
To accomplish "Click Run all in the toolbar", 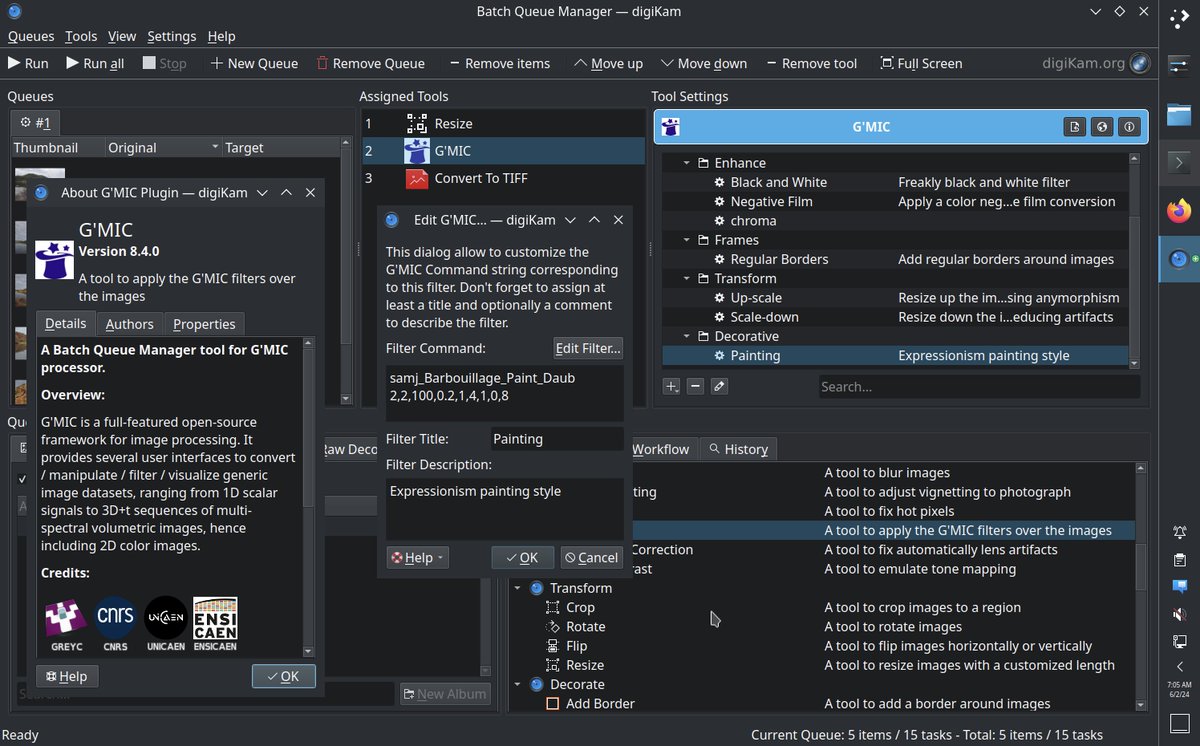I will pos(95,63).
